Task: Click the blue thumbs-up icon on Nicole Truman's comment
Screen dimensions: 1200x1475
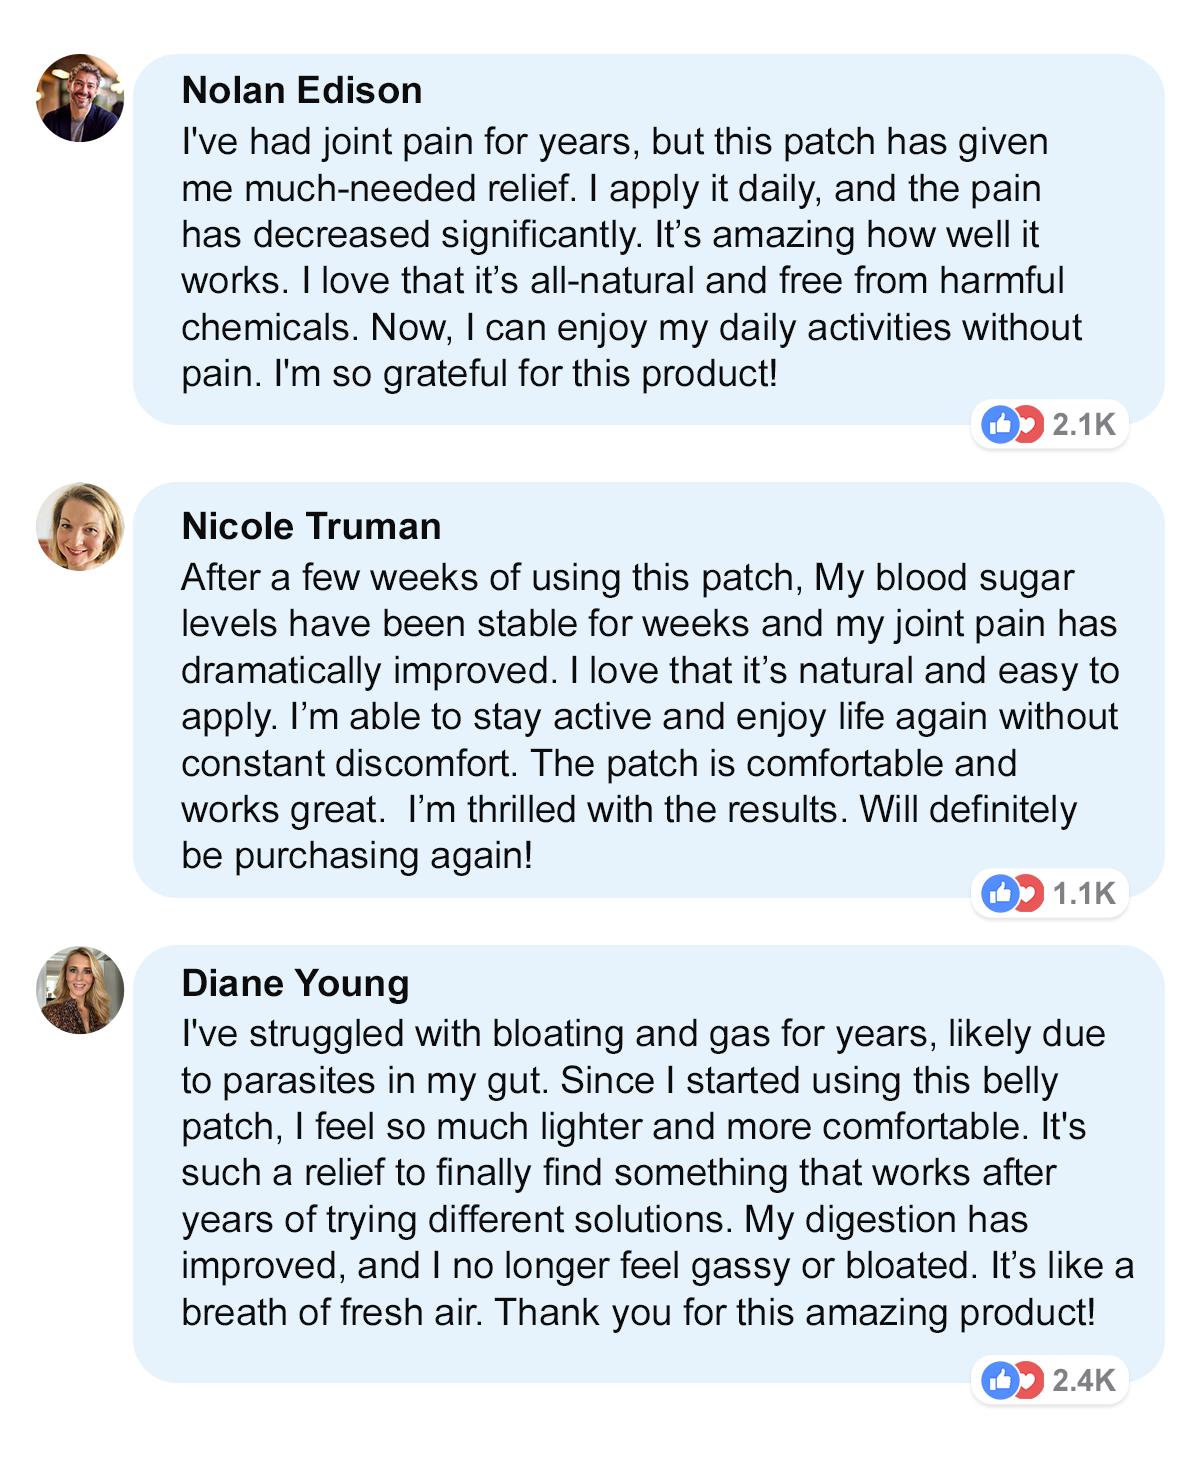Action: [1000, 893]
